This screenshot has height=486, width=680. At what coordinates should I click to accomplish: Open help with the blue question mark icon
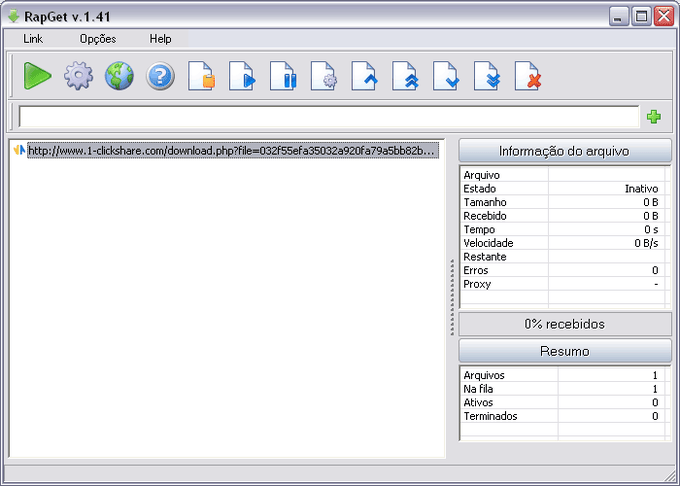[160, 76]
